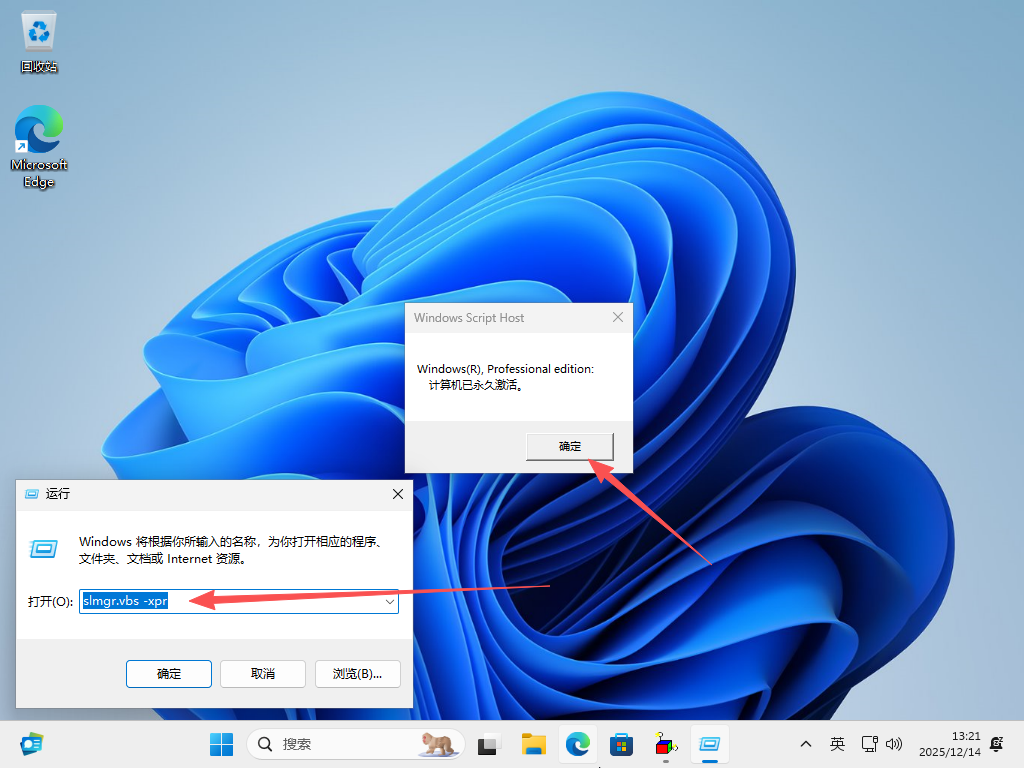The height and width of the screenshot is (768, 1024).
Task: Open Microsoft Store from the taskbar
Action: (x=621, y=744)
